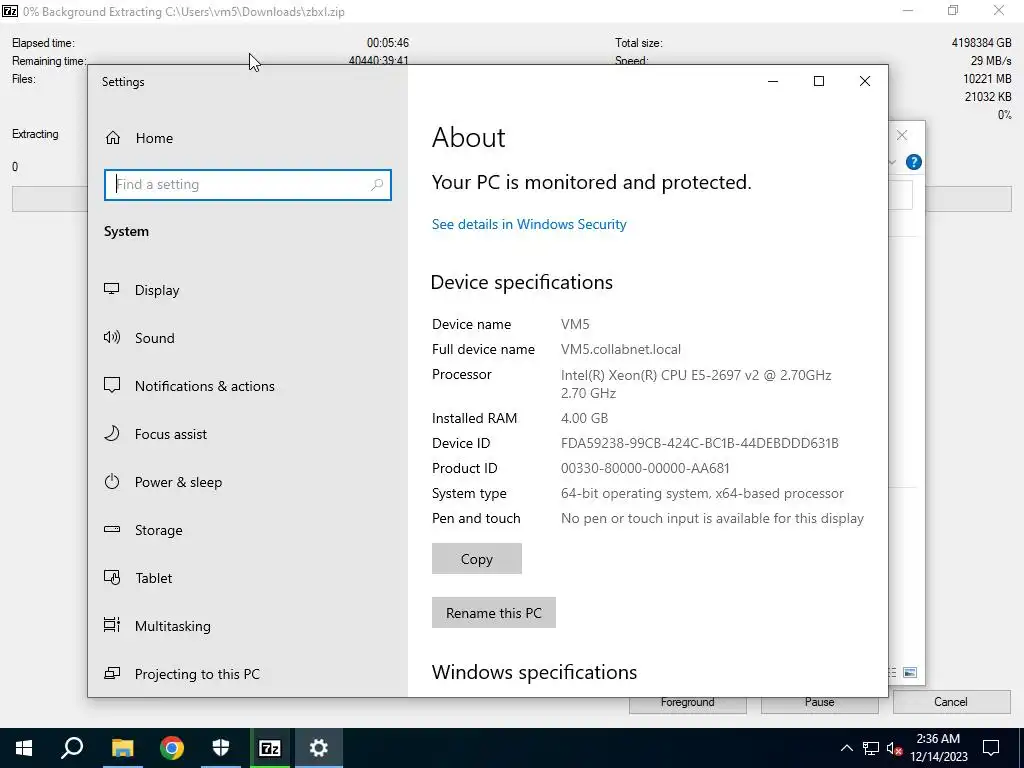The image size is (1024, 768).
Task: Close the Settings window
Action: coord(865,81)
